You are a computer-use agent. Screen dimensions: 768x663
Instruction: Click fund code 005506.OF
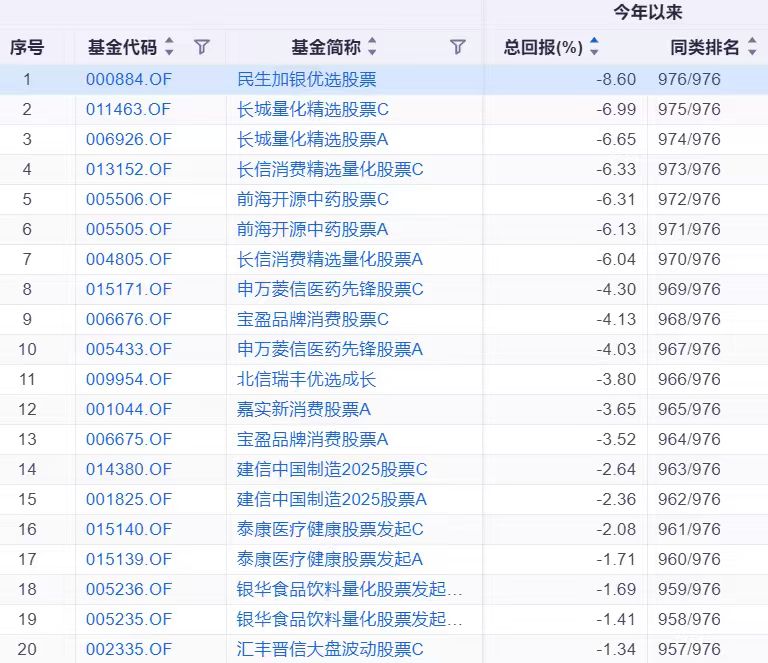click(x=128, y=199)
